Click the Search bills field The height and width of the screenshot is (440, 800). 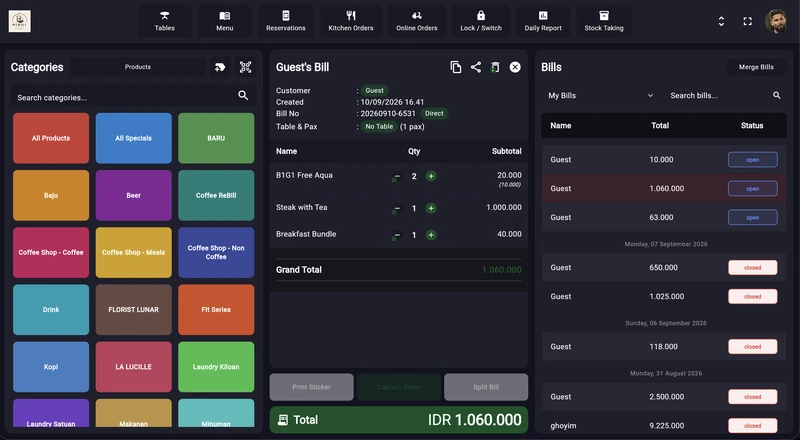click(726, 95)
